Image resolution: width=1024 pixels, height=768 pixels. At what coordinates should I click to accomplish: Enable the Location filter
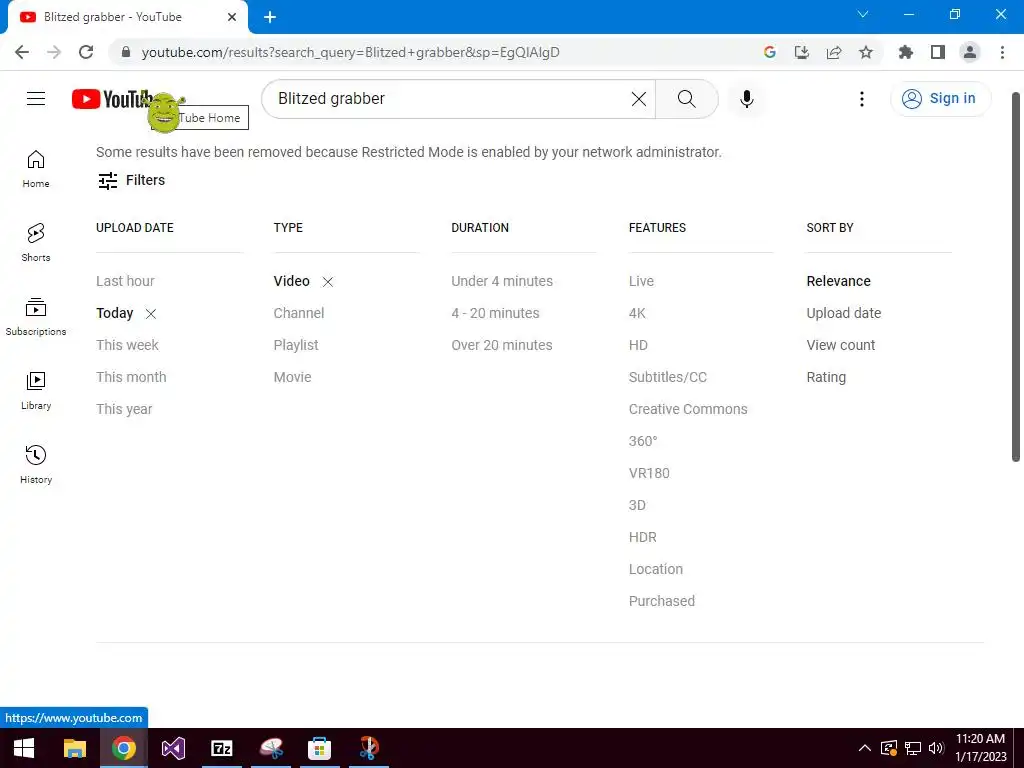656,569
